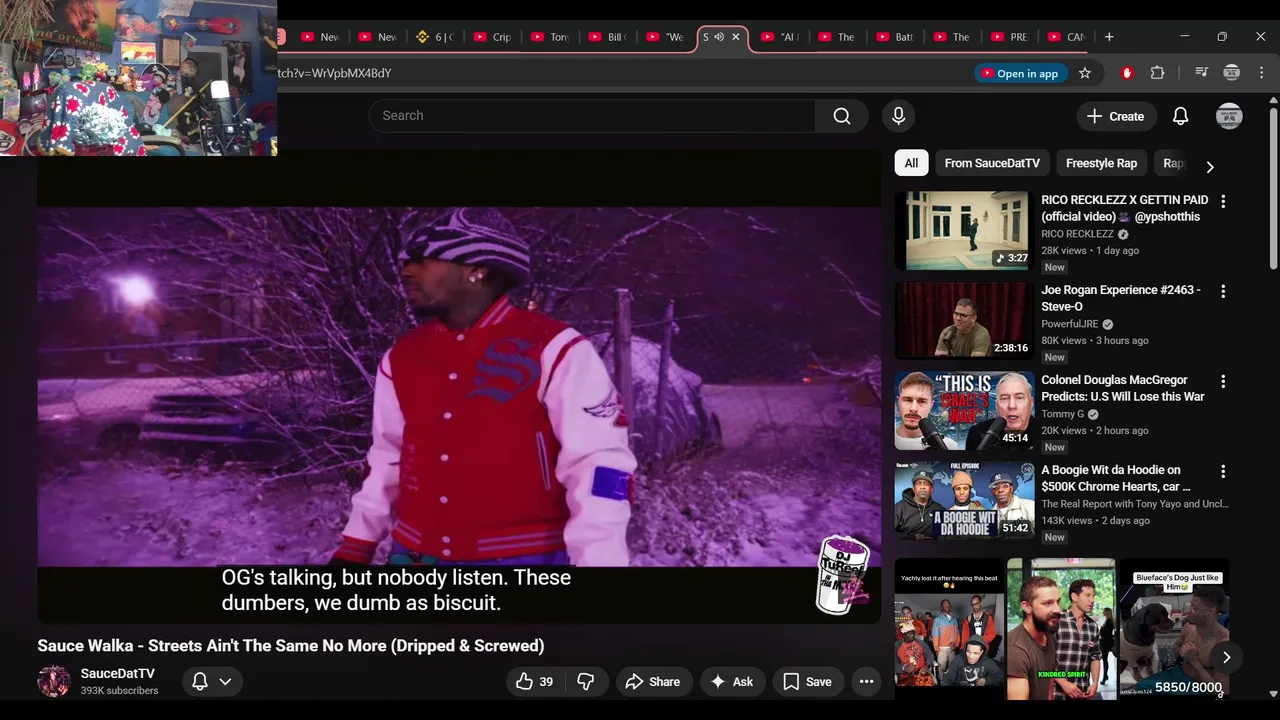
Task: Focus the YouTube search field
Action: tap(592, 116)
